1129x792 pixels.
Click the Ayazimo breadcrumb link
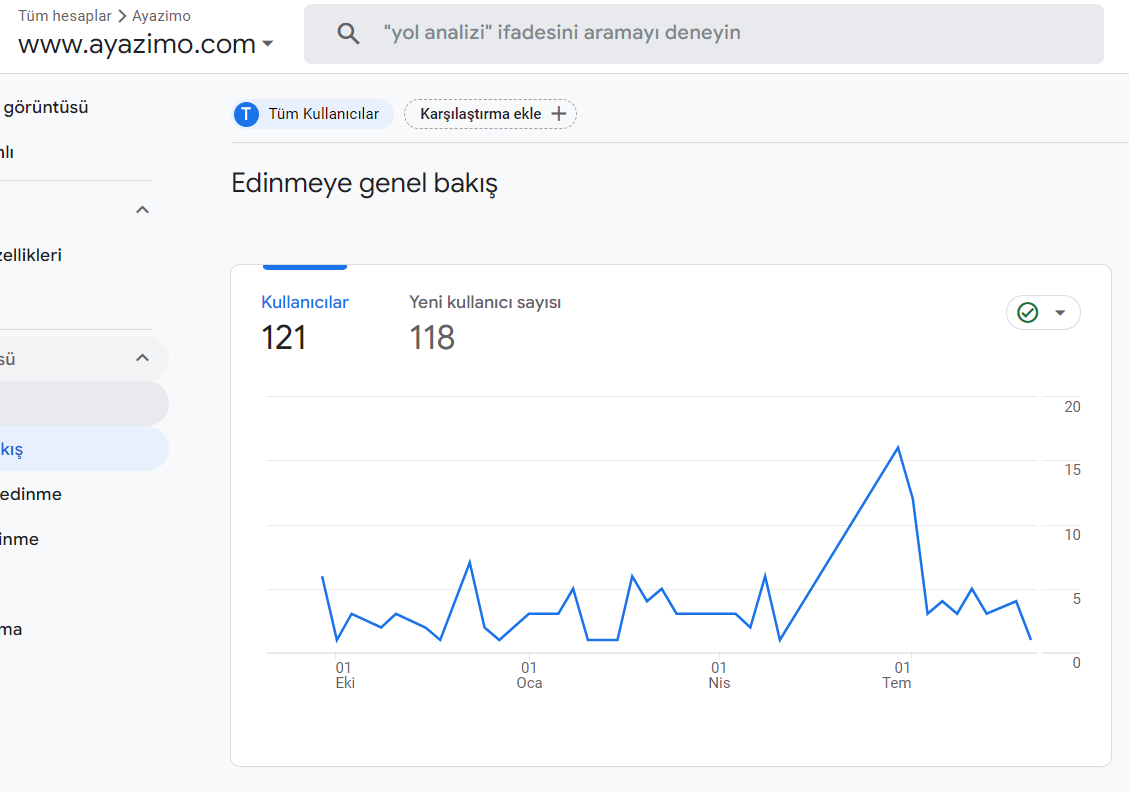pyautogui.click(x=161, y=16)
